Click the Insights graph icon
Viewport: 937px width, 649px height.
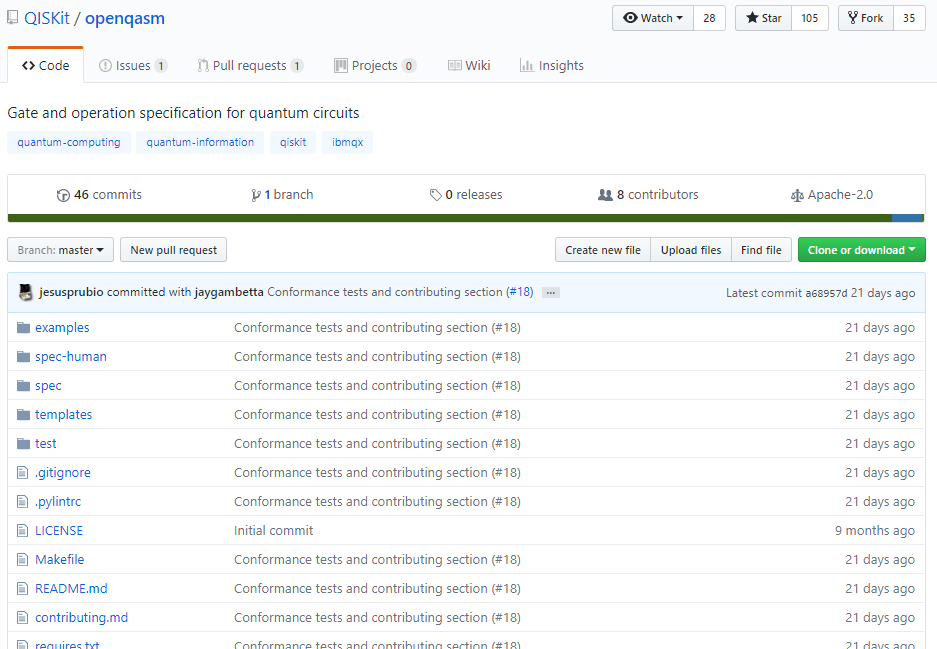526,66
